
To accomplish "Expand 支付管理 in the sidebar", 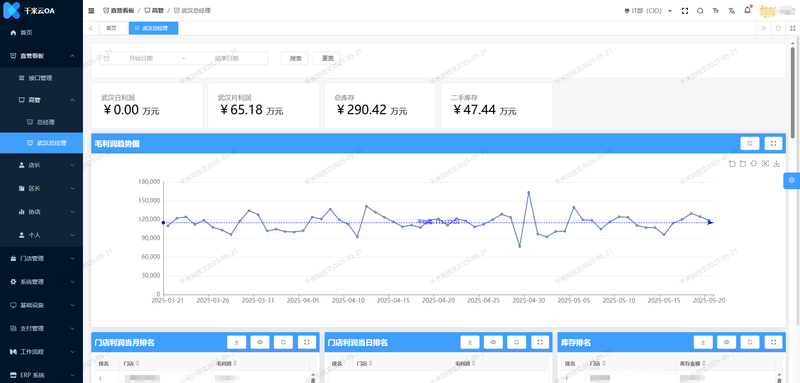I will pos(41,328).
